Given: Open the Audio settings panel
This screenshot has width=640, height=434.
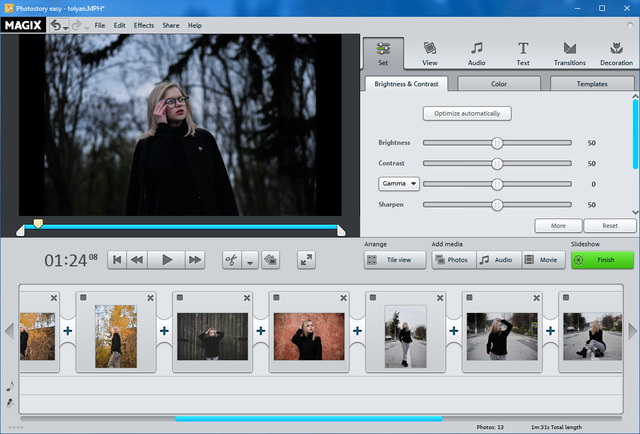Looking at the screenshot, I should point(477,53).
